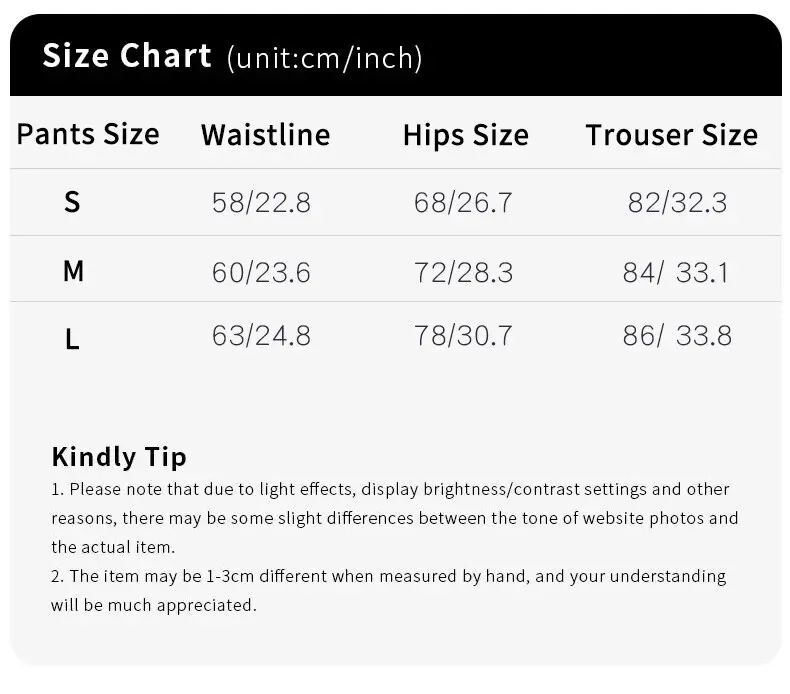790x694 pixels.
Task: Click trouser value 86/ 33.8
Action: tap(677, 336)
